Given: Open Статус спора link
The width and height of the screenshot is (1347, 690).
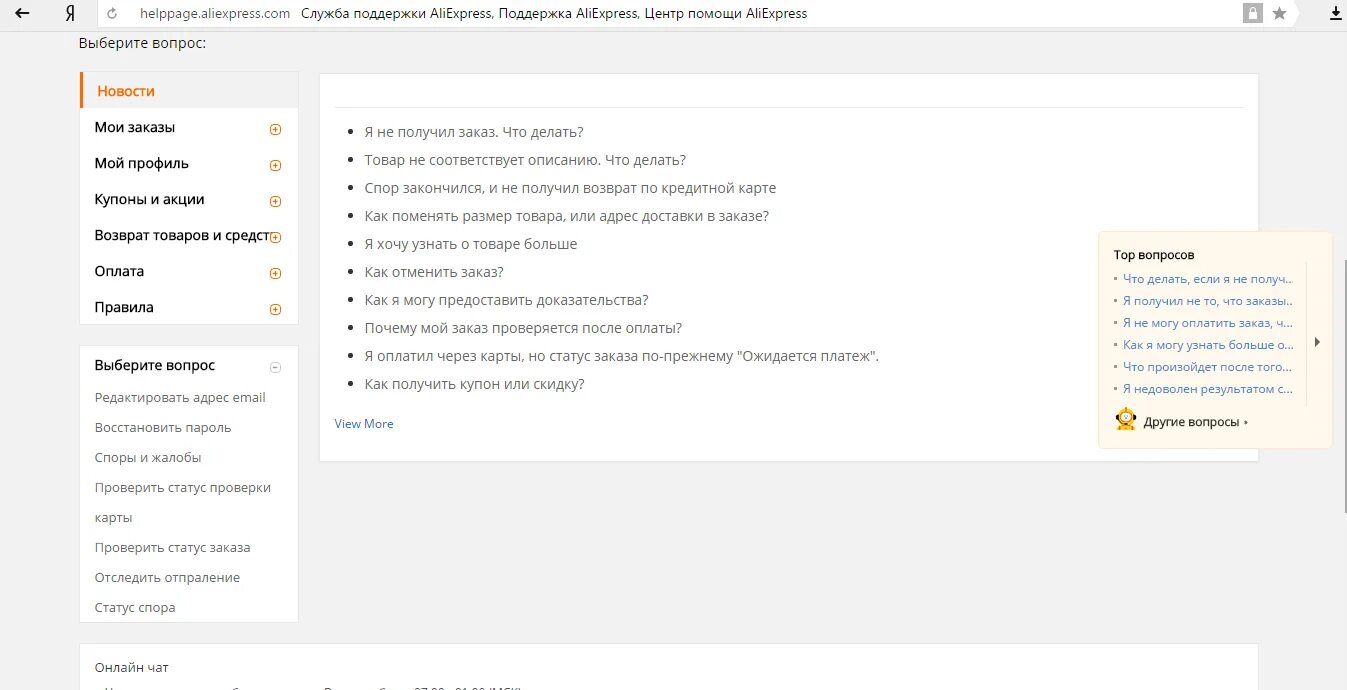Looking at the screenshot, I should pyautogui.click(x=135, y=607).
